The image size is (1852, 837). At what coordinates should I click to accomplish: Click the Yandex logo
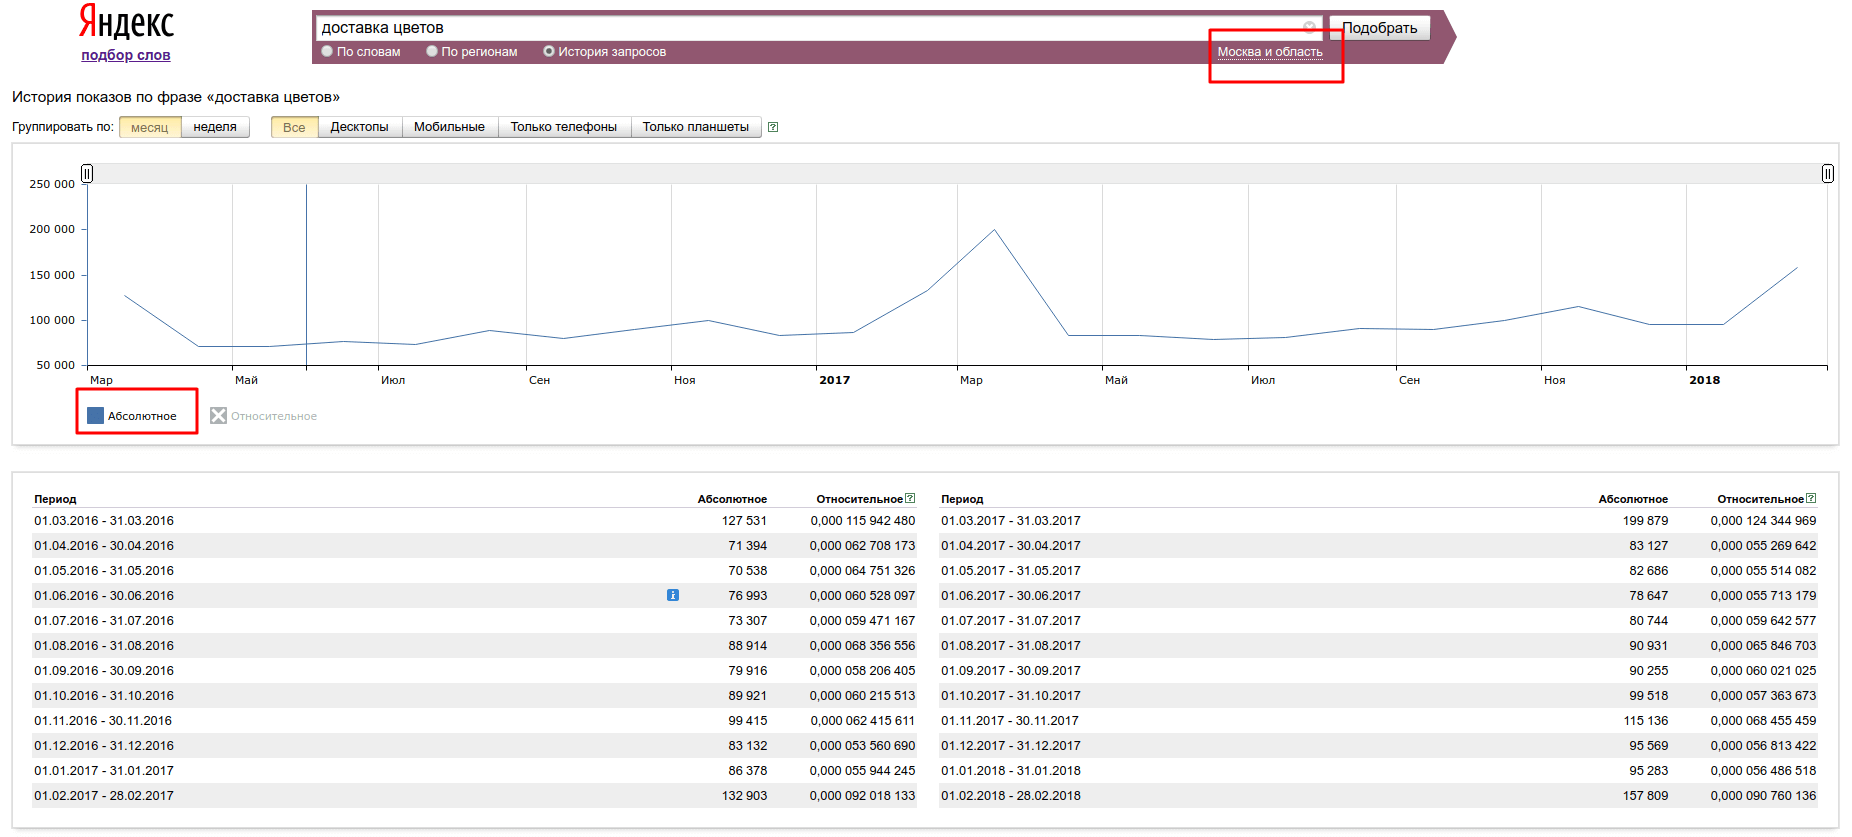tap(126, 22)
